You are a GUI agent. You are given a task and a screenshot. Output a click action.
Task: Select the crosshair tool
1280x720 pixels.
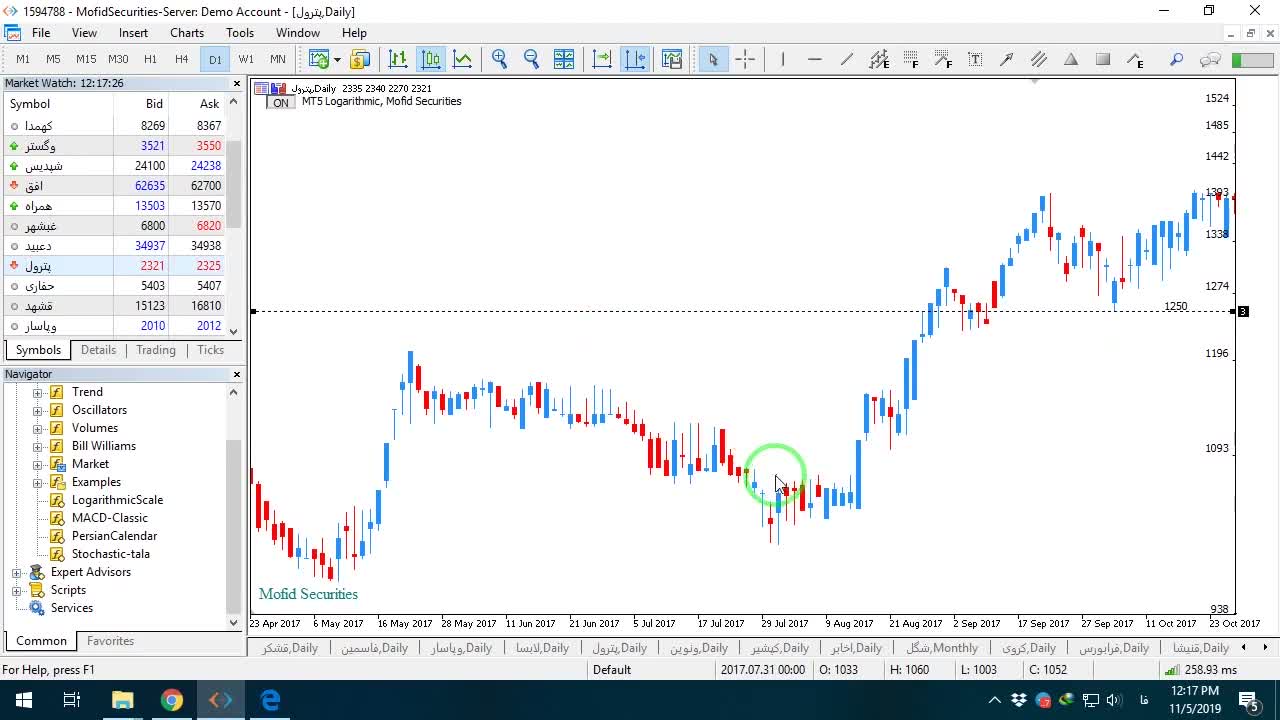[x=745, y=59]
